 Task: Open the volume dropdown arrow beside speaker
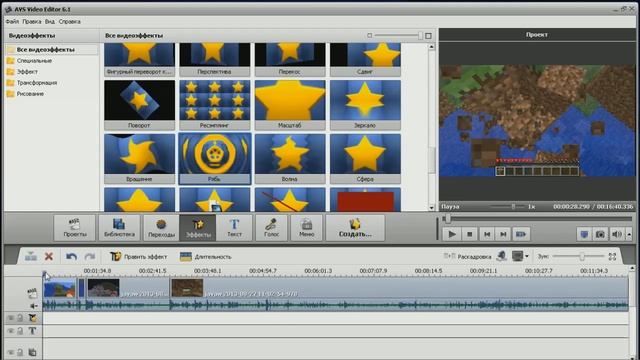[x=629, y=234]
